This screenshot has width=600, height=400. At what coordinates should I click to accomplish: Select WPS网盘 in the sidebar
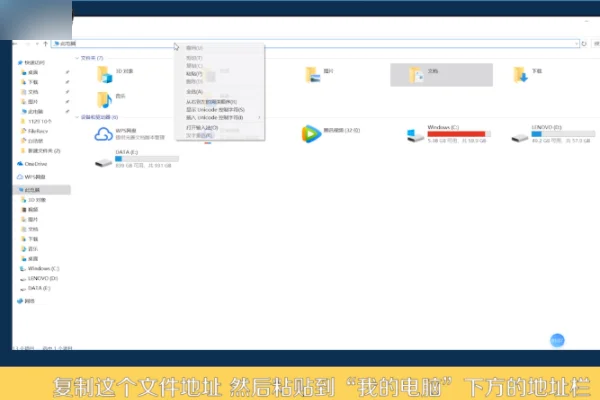coord(35,177)
